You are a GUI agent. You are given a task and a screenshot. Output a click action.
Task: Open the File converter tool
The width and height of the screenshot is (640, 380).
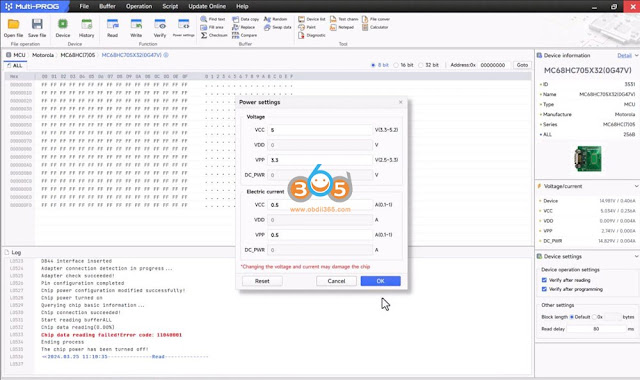(x=376, y=19)
